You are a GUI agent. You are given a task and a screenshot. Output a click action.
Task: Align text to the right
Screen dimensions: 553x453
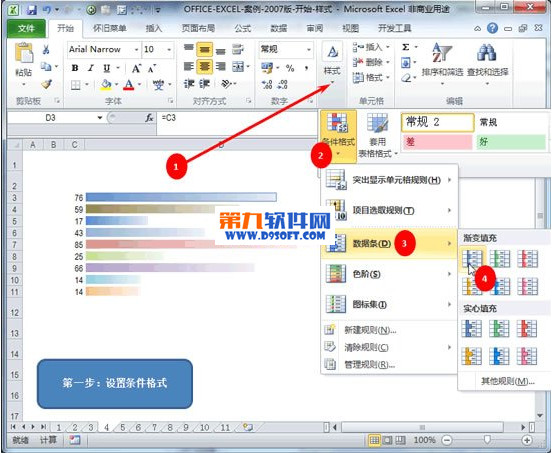(221, 66)
